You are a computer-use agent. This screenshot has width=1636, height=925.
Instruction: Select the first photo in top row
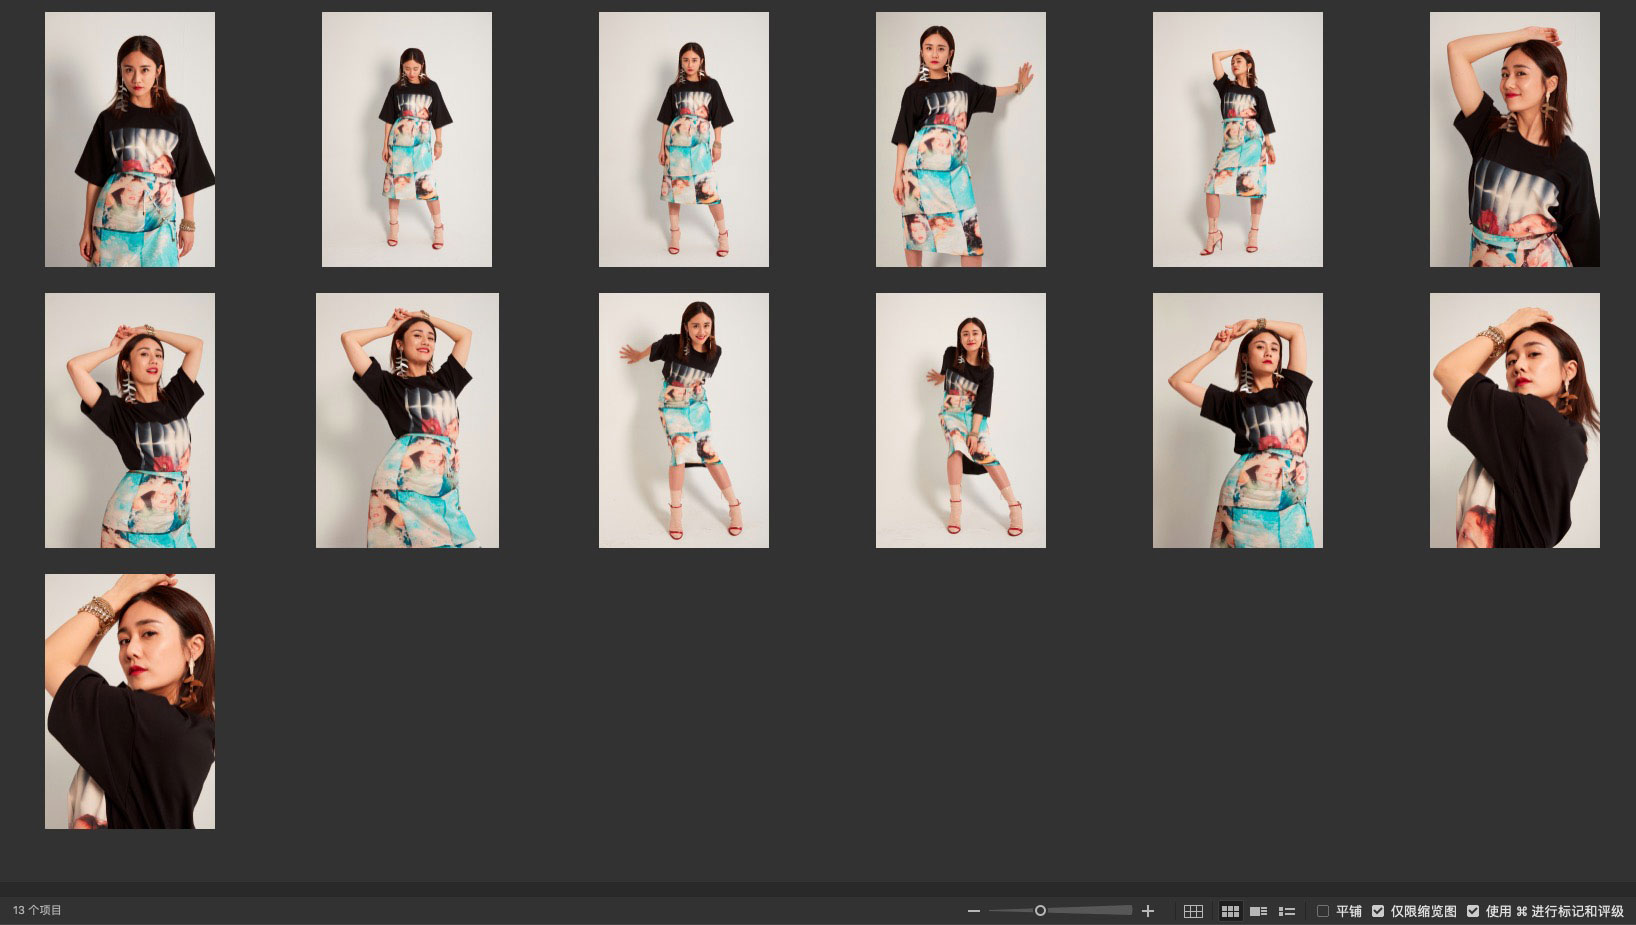130,140
